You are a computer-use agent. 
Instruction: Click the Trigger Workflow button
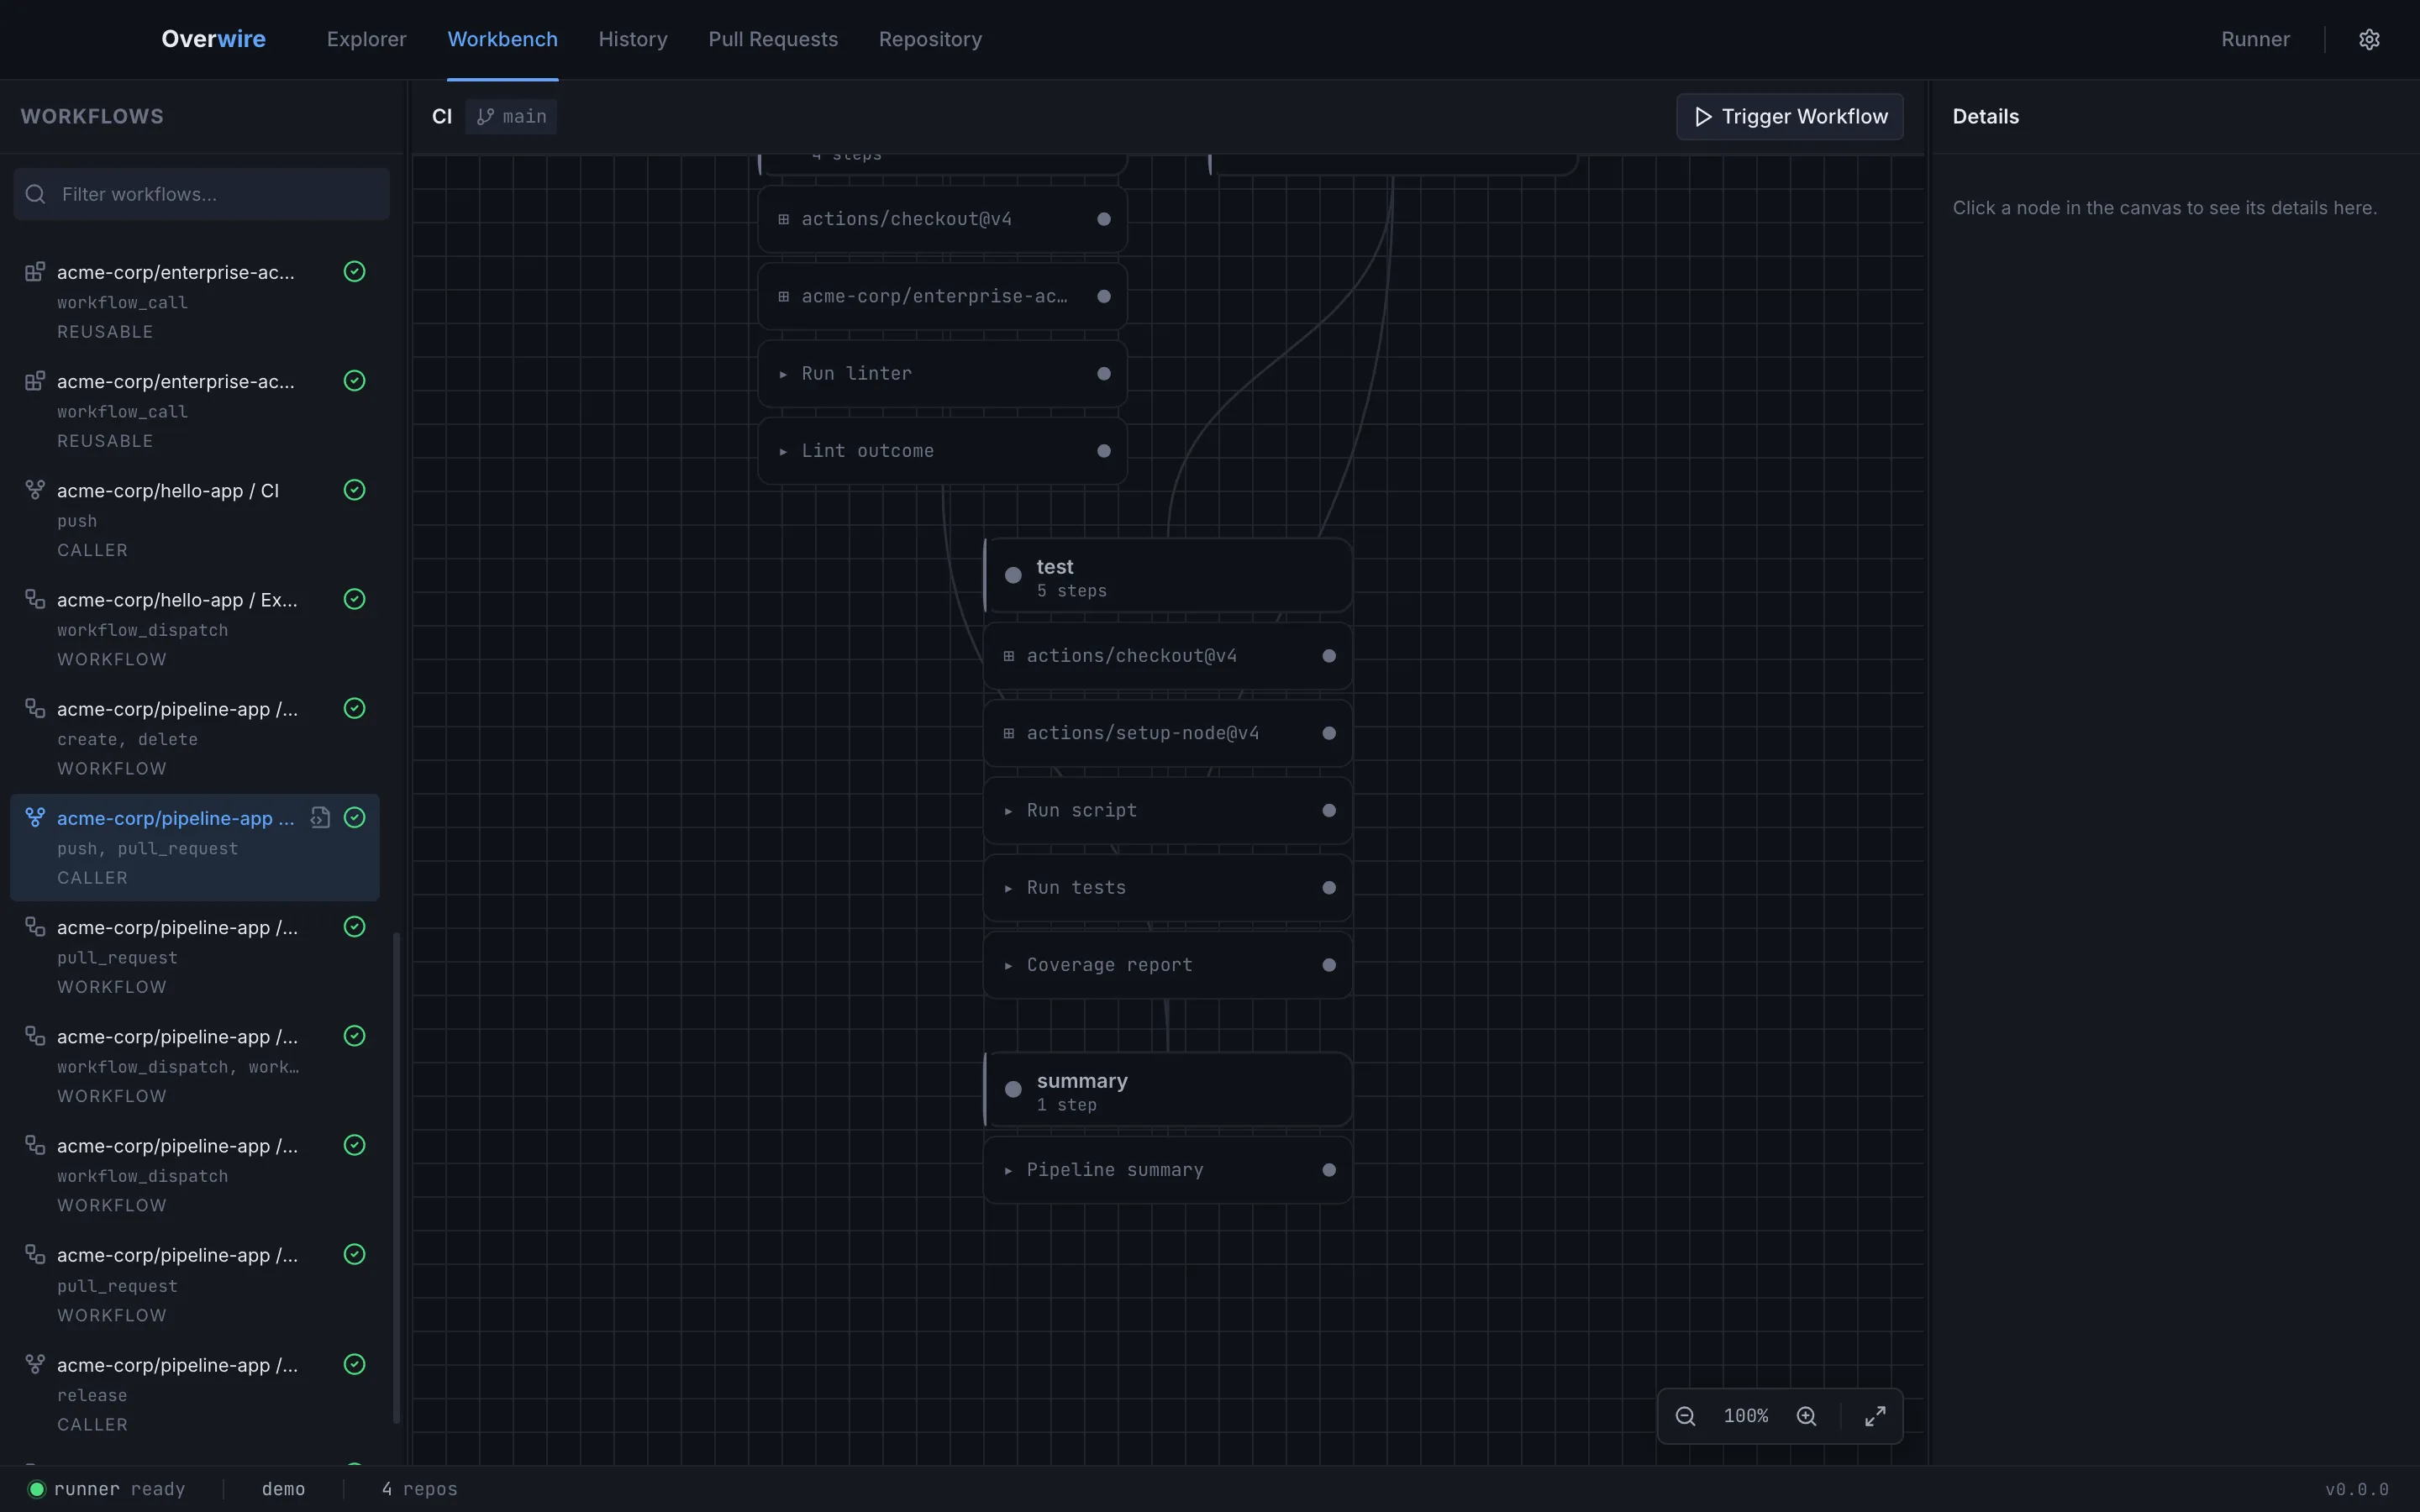point(1790,117)
